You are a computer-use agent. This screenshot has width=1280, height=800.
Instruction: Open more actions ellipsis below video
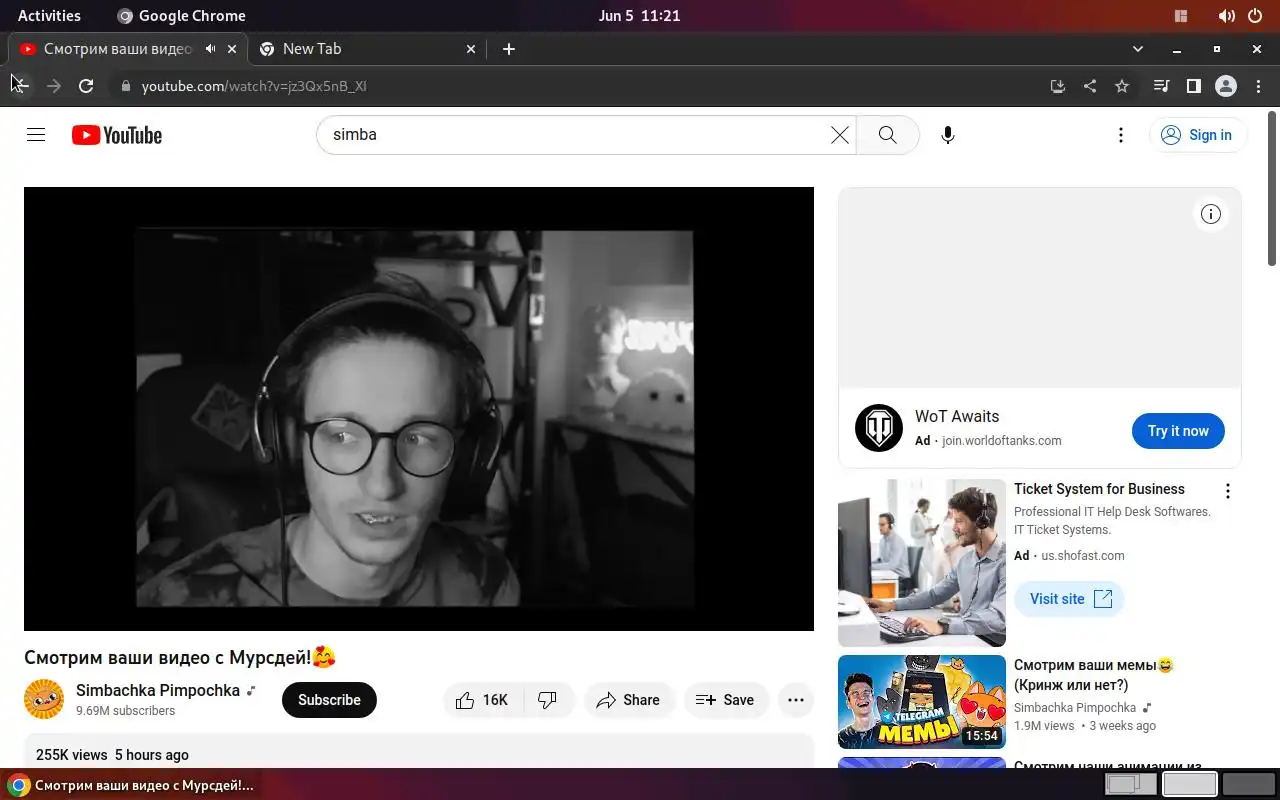(x=796, y=700)
